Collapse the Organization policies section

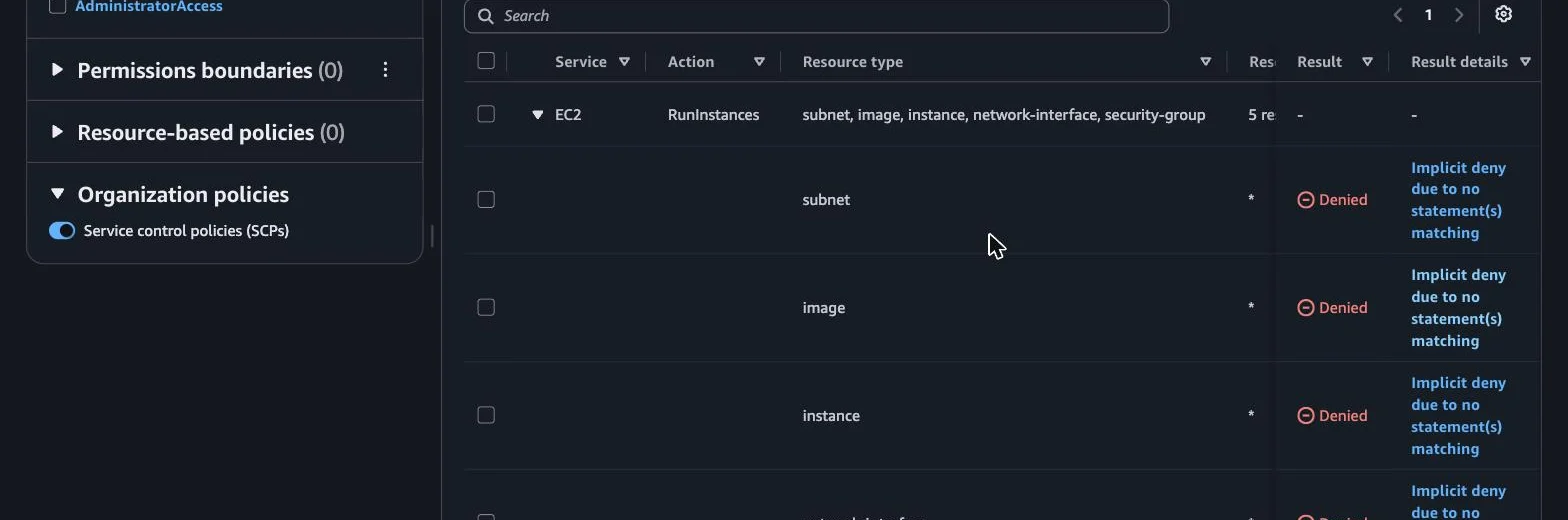pyautogui.click(x=57, y=194)
